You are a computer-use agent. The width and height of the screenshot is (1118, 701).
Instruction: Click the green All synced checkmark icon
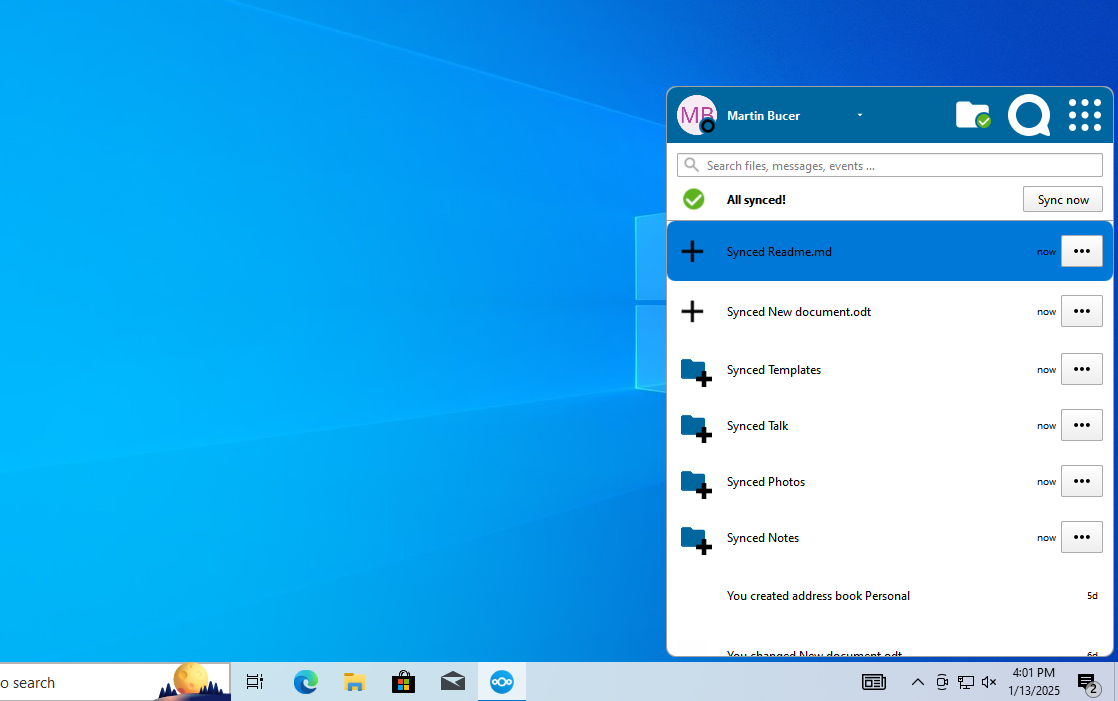693,199
